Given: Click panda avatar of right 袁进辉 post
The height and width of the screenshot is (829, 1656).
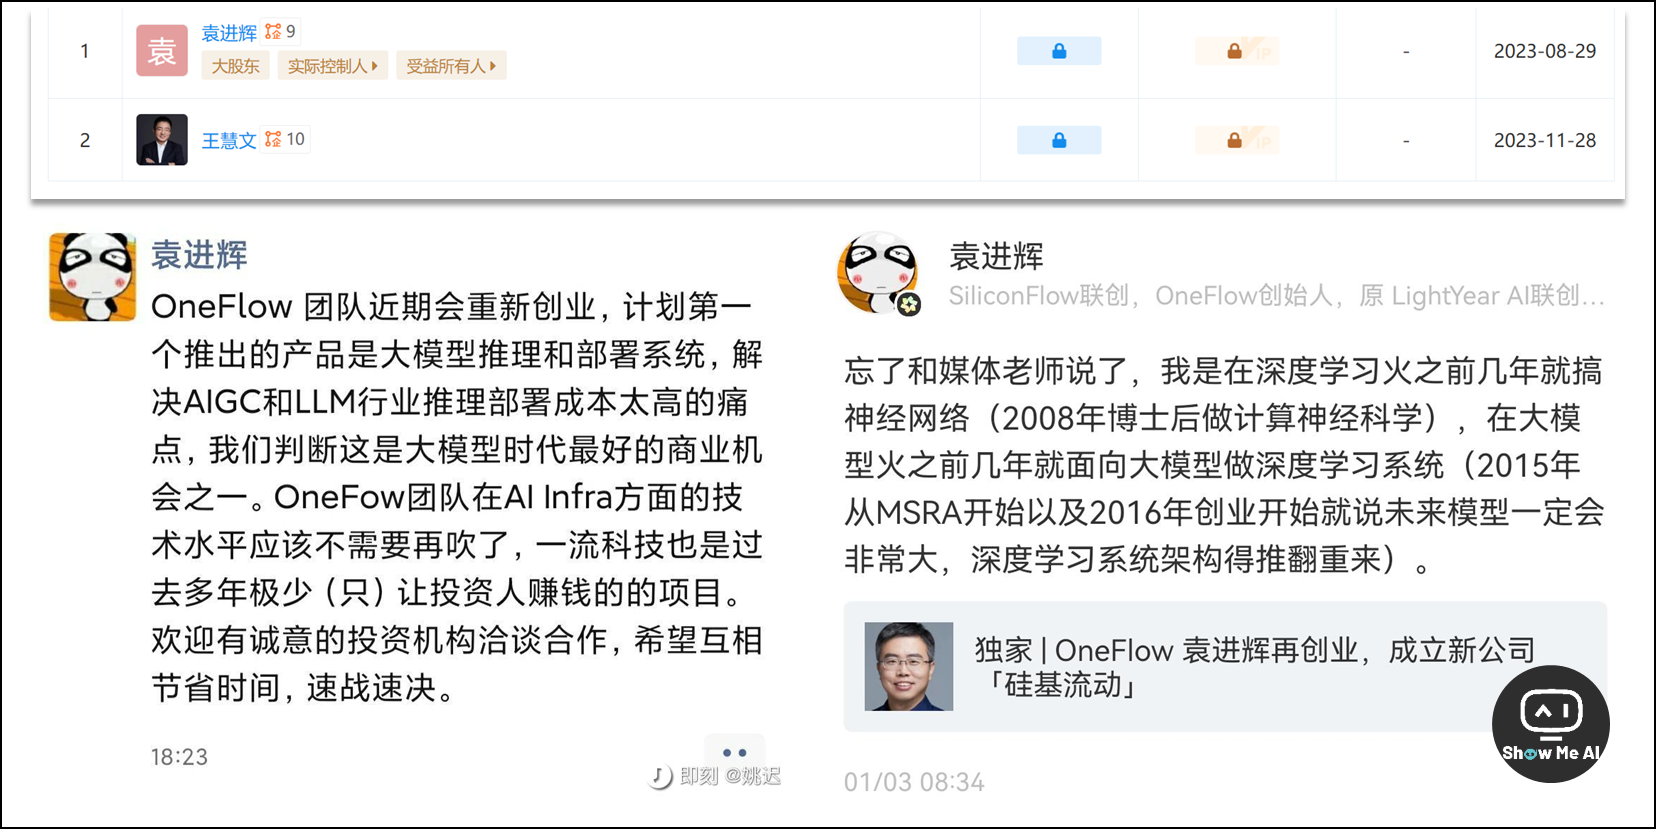Looking at the screenshot, I should (x=877, y=273).
